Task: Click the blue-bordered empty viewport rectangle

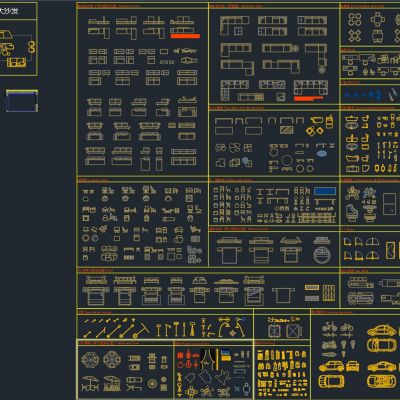Action: (22, 101)
